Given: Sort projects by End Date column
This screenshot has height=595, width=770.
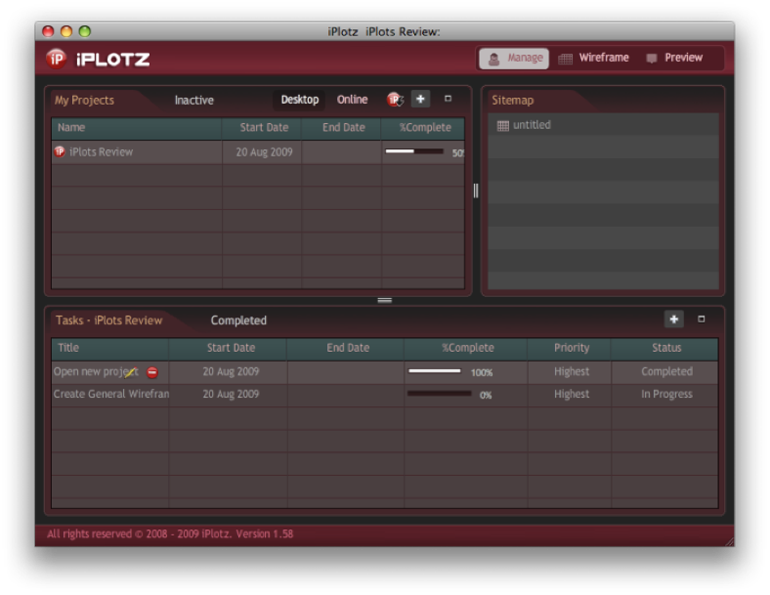Looking at the screenshot, I should coord(341,128).
